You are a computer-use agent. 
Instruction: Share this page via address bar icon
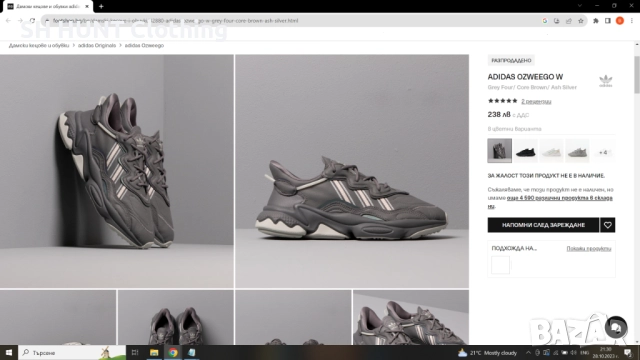pyautogui.click(x=569, y=21)
